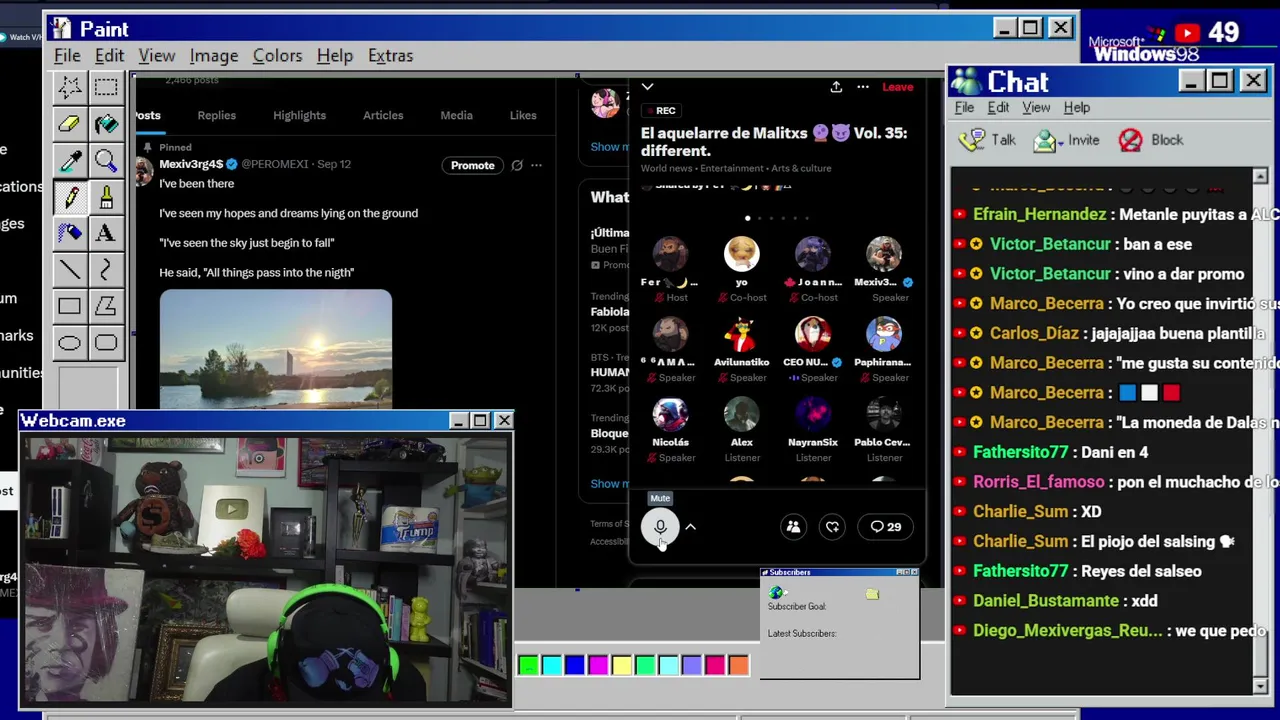Open the Chat window's File menu
The height and width of the screenshot is (720, 1280).
964,107
